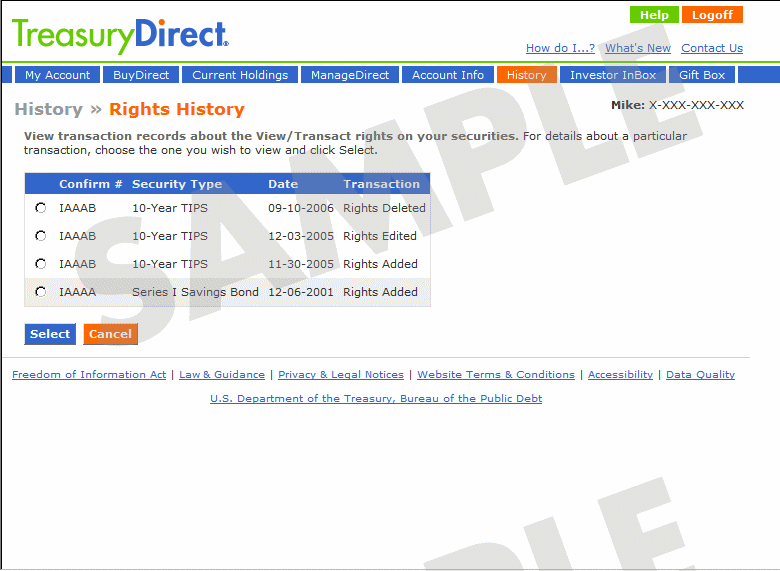This screenshot has width=780, height=571.
Task: Click the date 12-03-2005
Action: pyautogui.click(x=301, y=236)
